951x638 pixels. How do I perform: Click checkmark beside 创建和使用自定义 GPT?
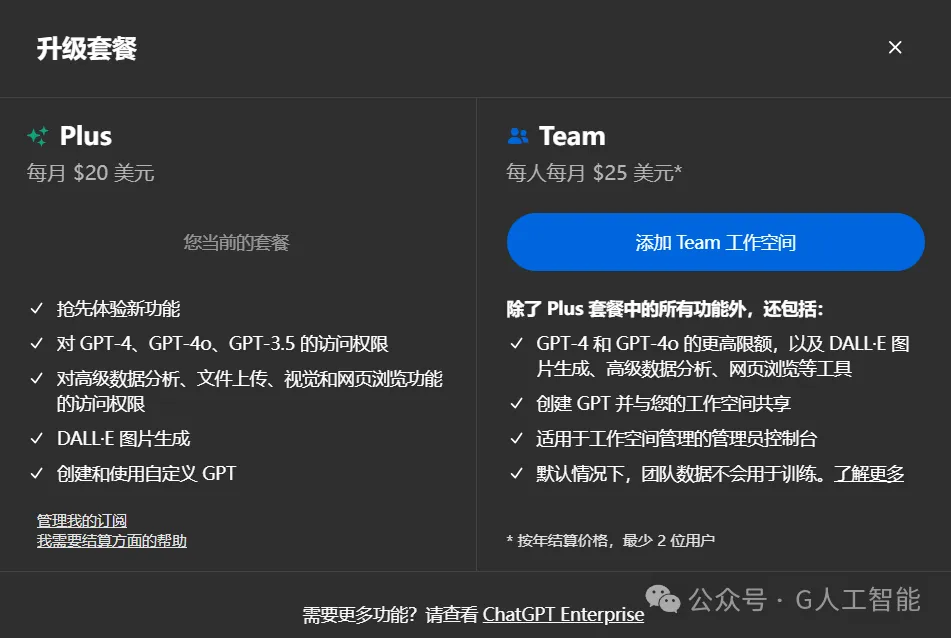(36, 473)
